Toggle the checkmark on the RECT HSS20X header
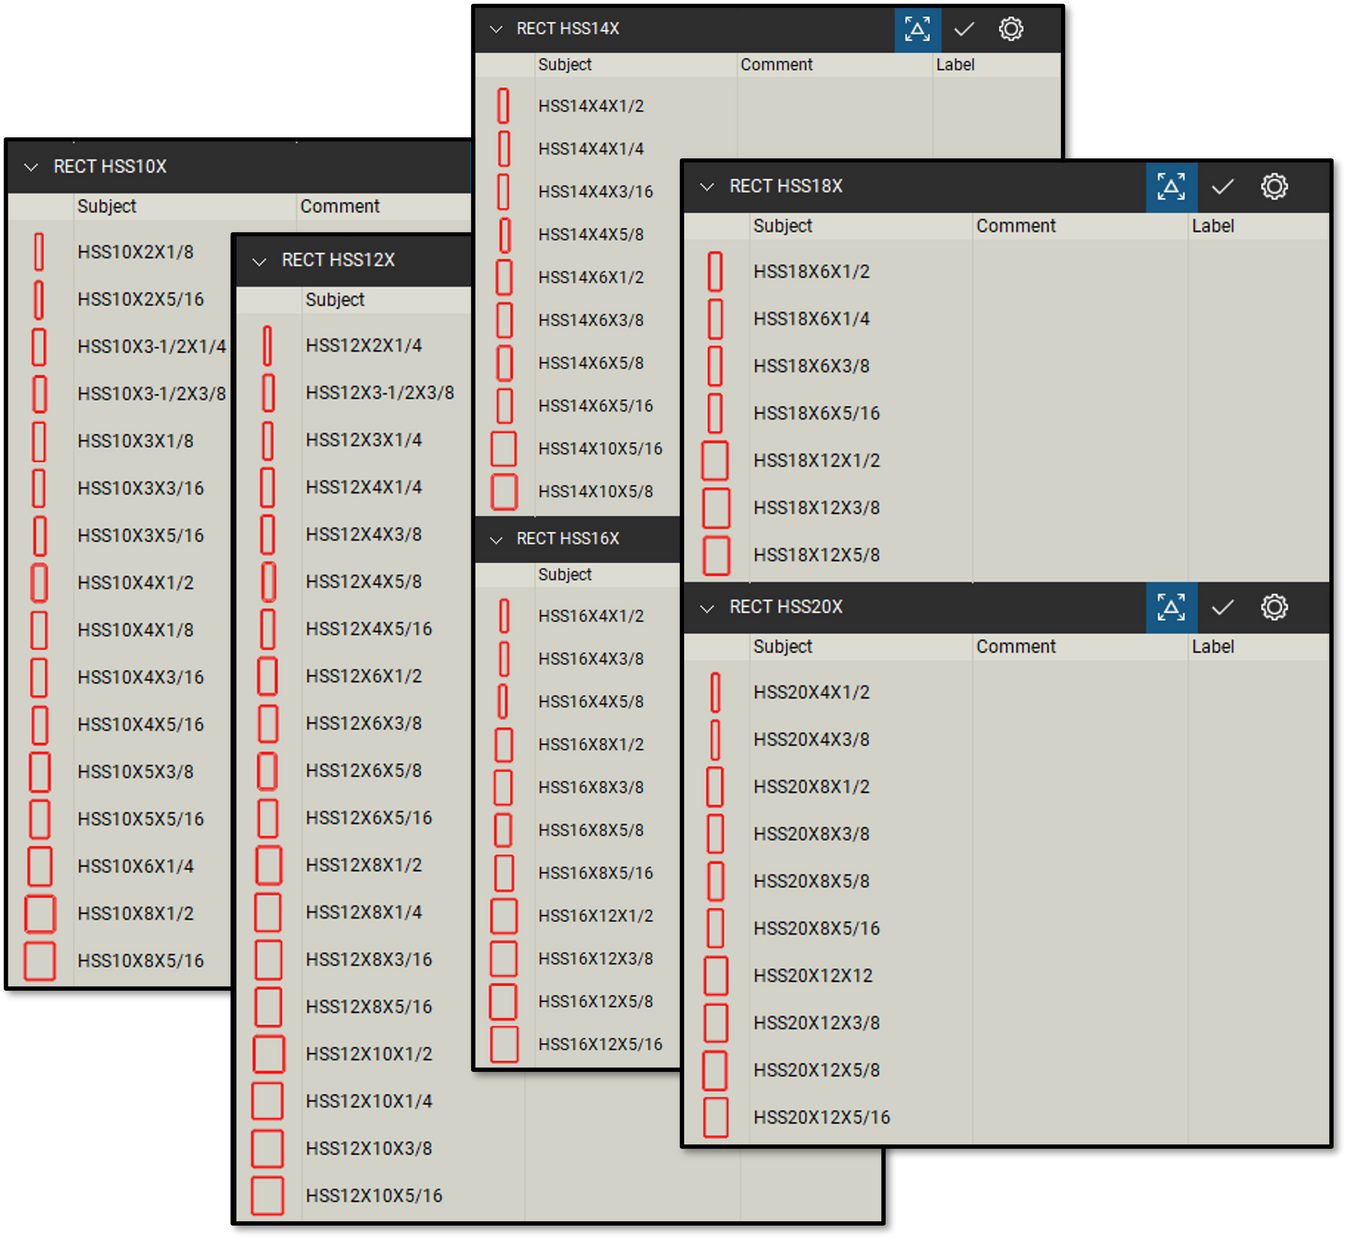Screen dimensions: 1346x1238 (1222, 607)
